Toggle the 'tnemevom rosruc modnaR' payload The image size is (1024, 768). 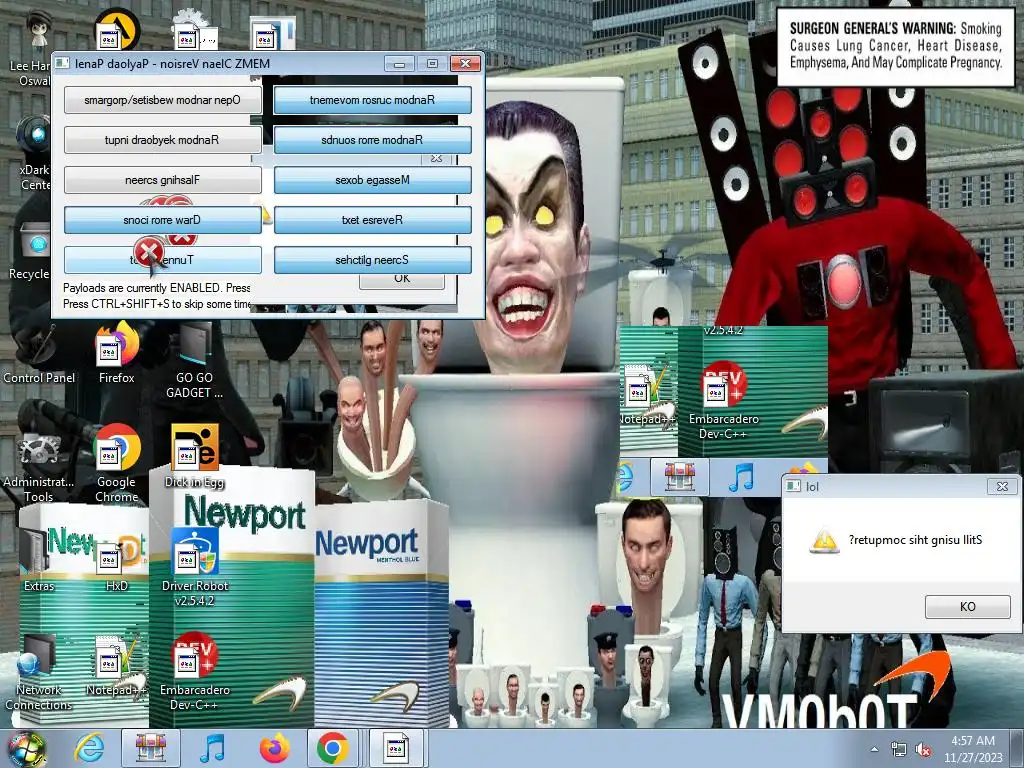372,100
